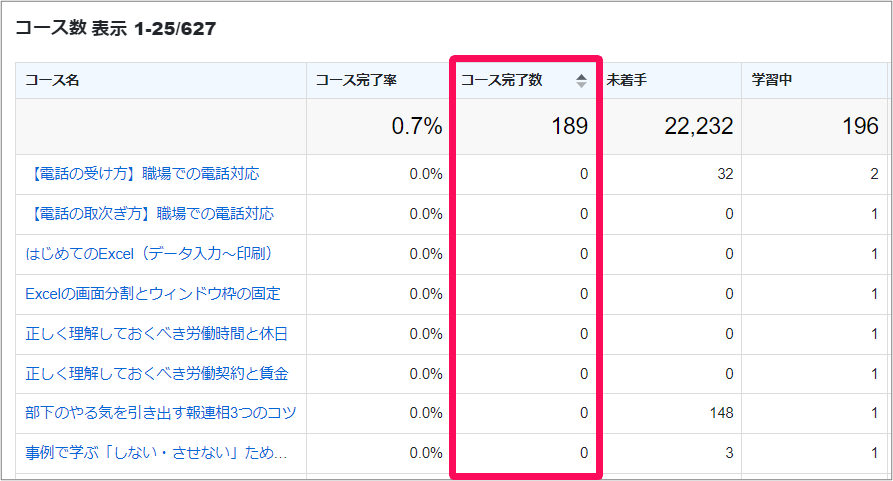Select 未着手 value 0 in 労働時間と休日 row
893x481 pixels.
tap(729, 334)
